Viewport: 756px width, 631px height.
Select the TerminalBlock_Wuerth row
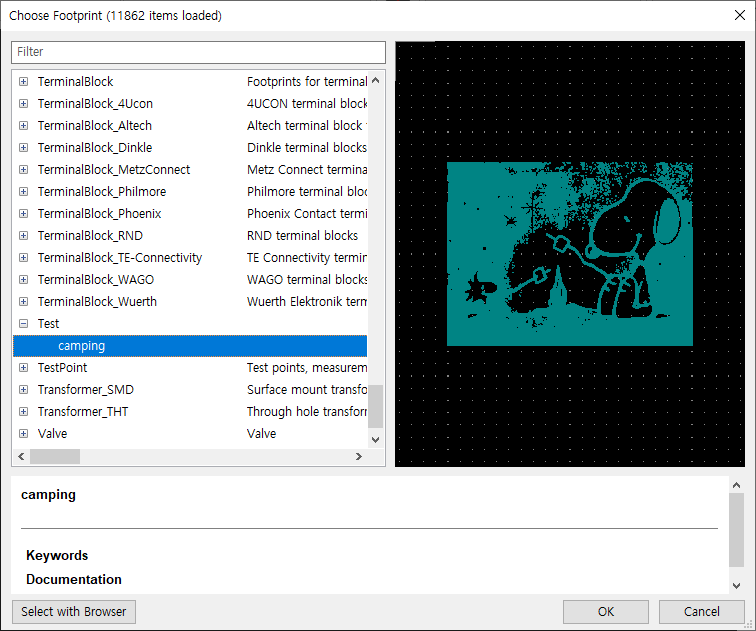190,302
